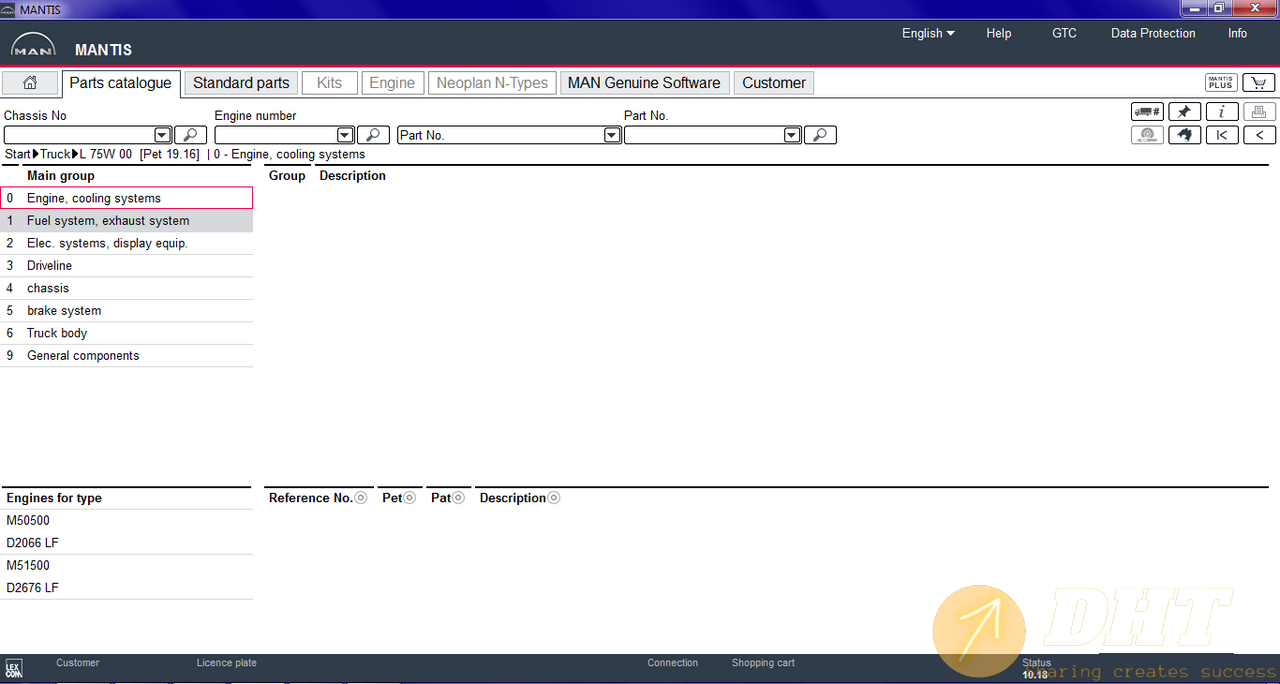Click the jump-to-first arrow icon
The image size is (1280, 684).
tap(1222, 135)
